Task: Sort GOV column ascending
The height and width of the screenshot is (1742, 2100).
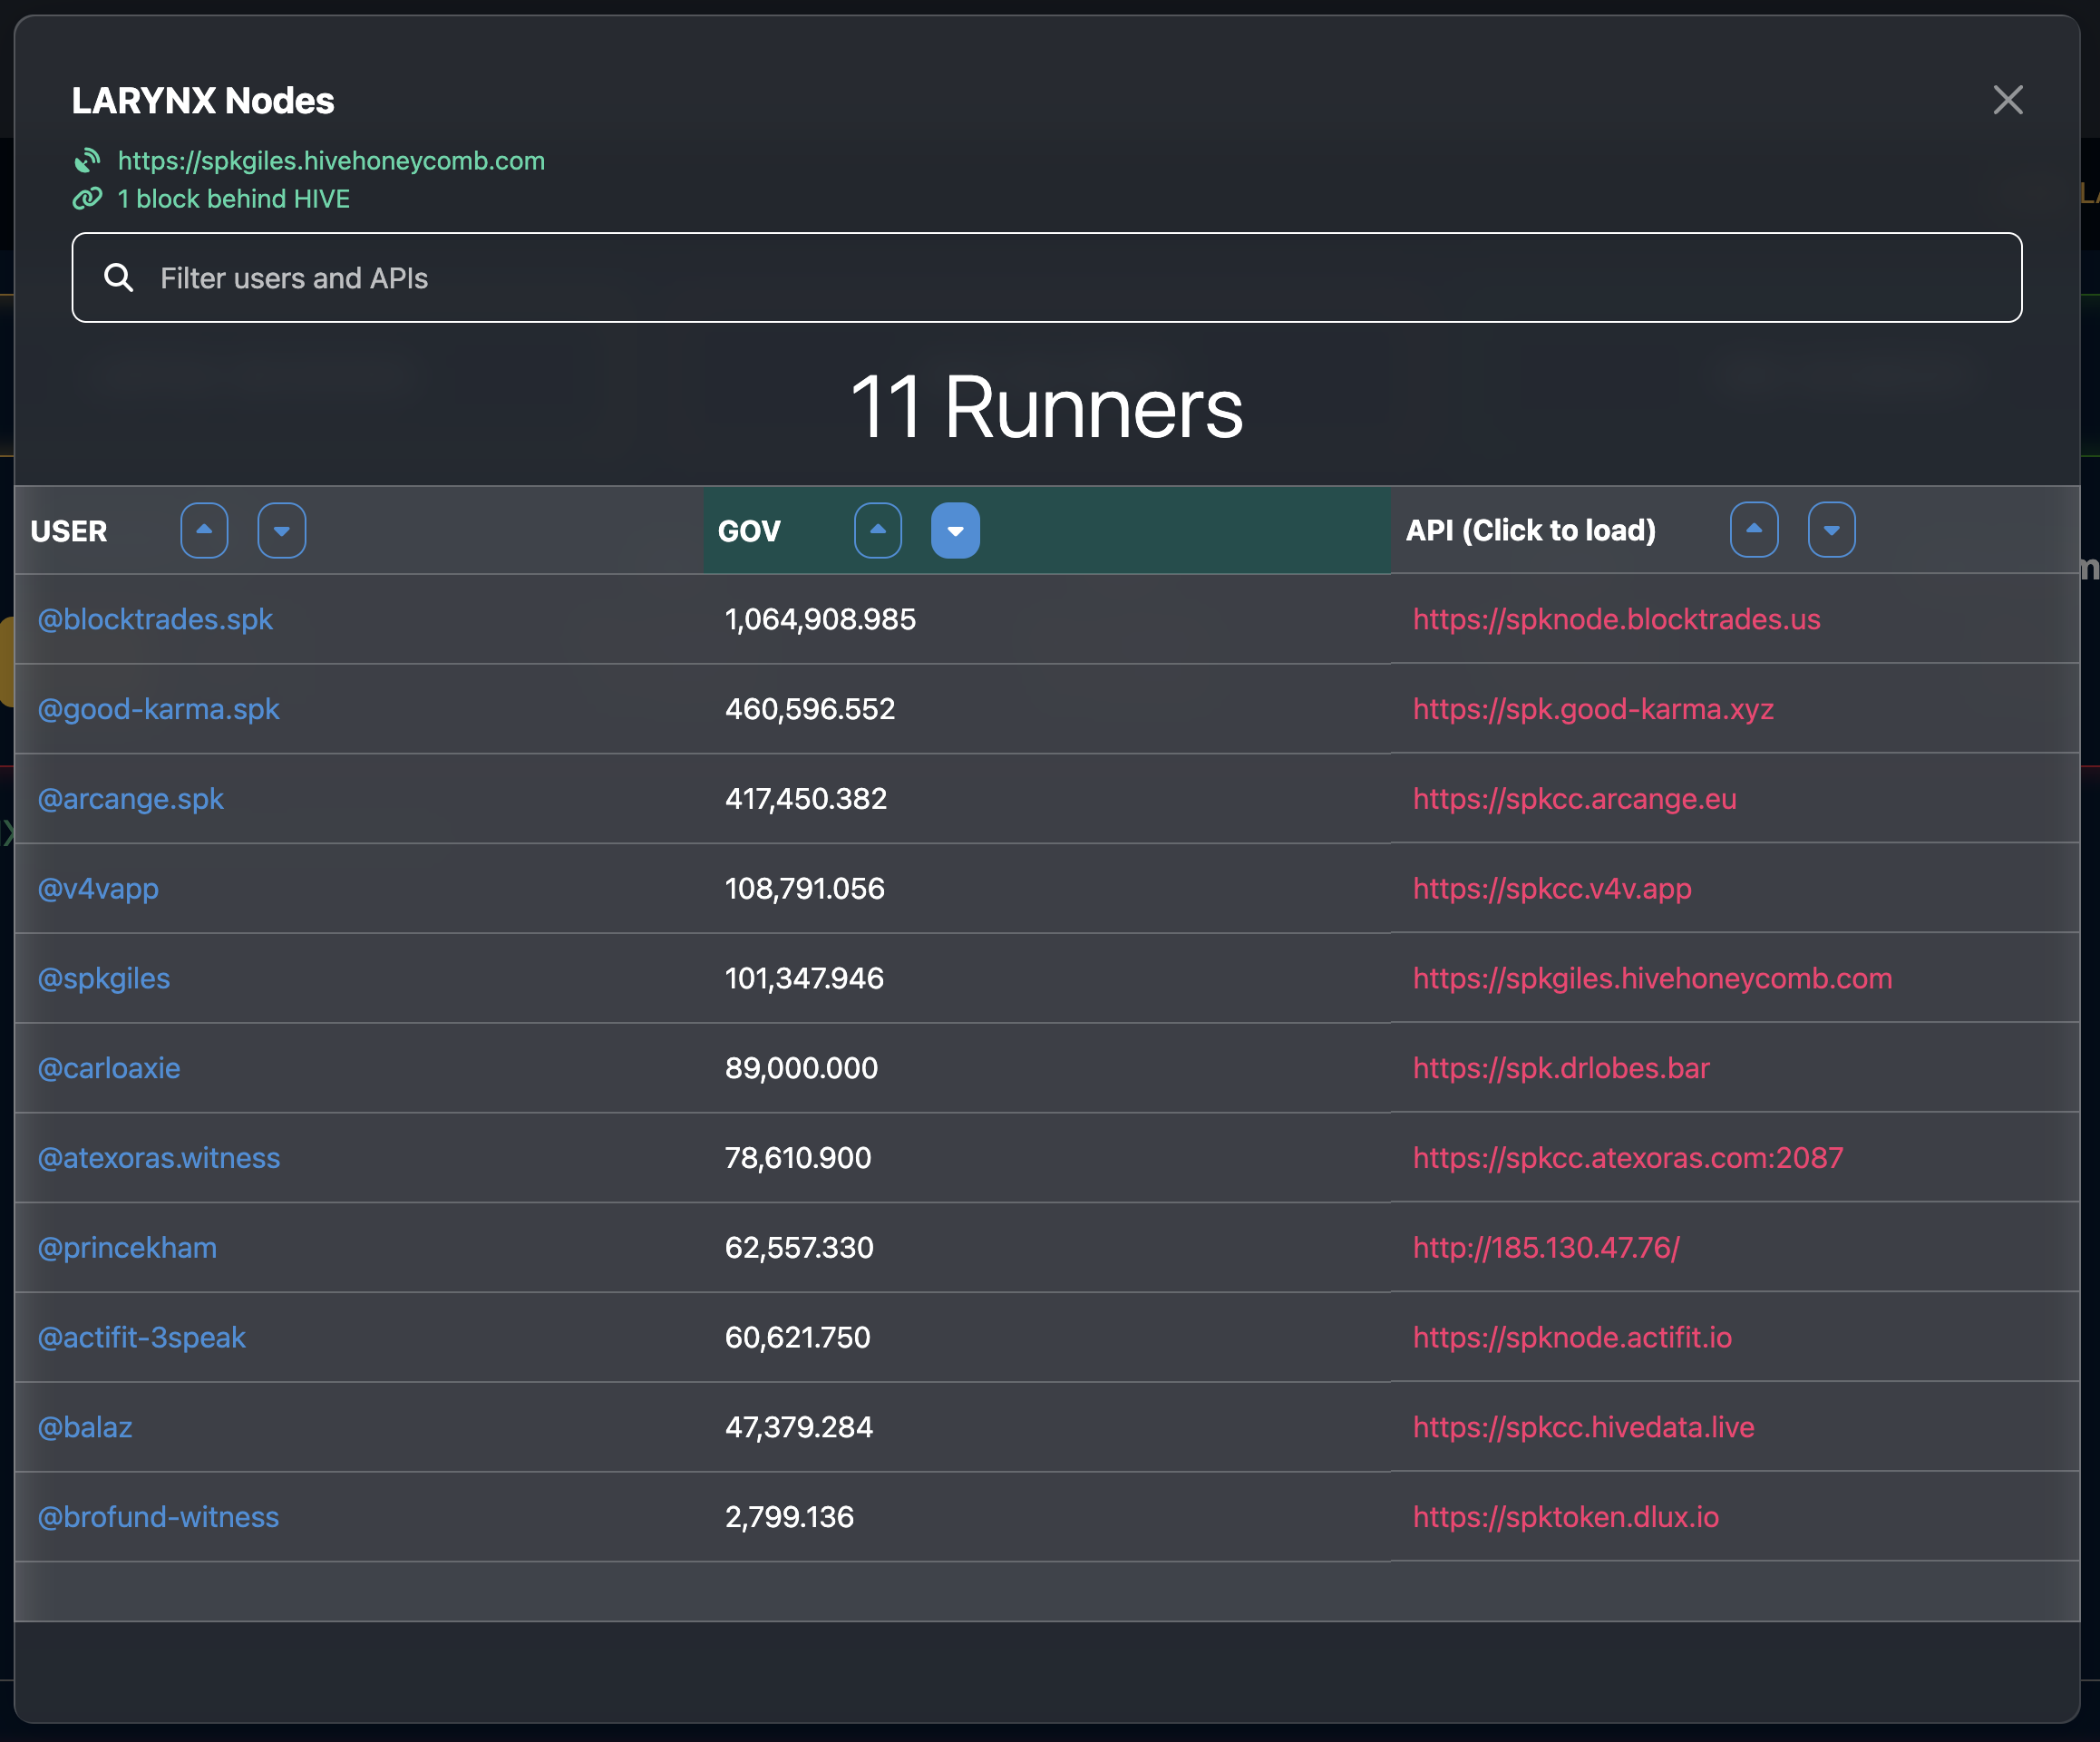Action: coord(878,530)
